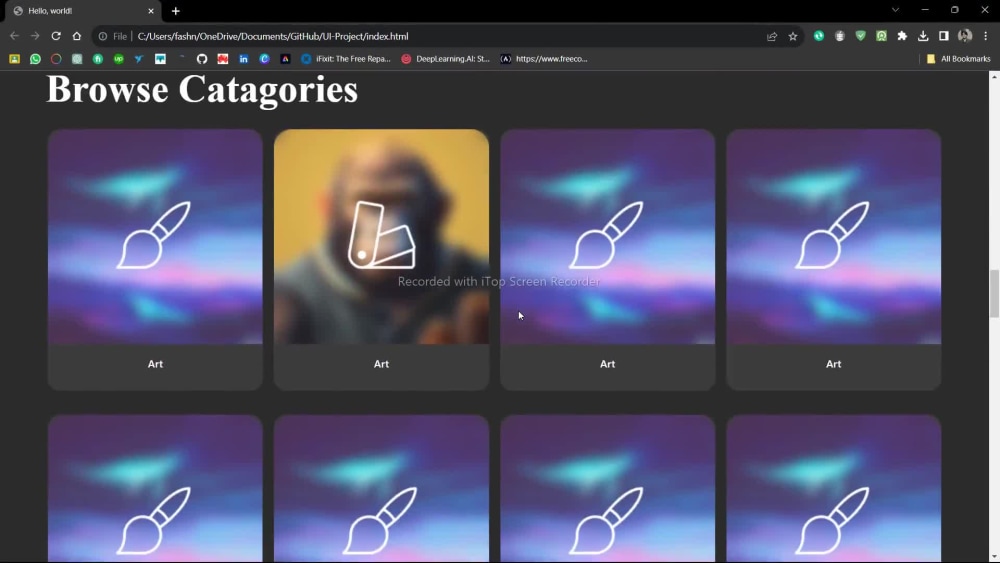Open the colorful circle bookmark icon
Screen dimensions: 1000x563
point(56,59)
